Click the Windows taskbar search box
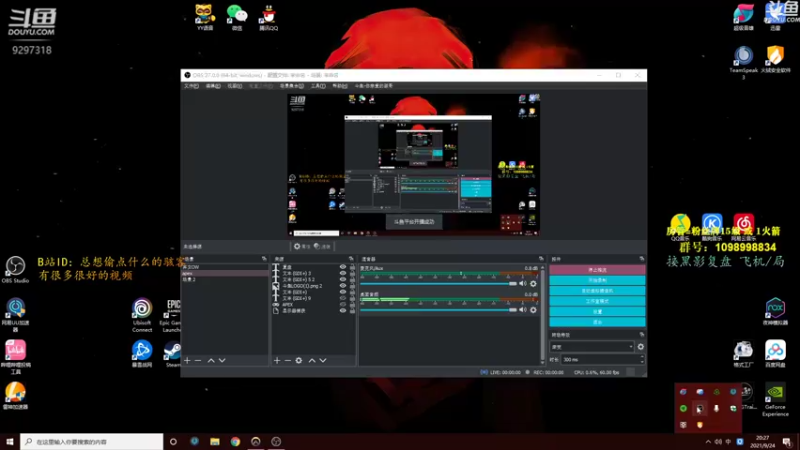 92,441
